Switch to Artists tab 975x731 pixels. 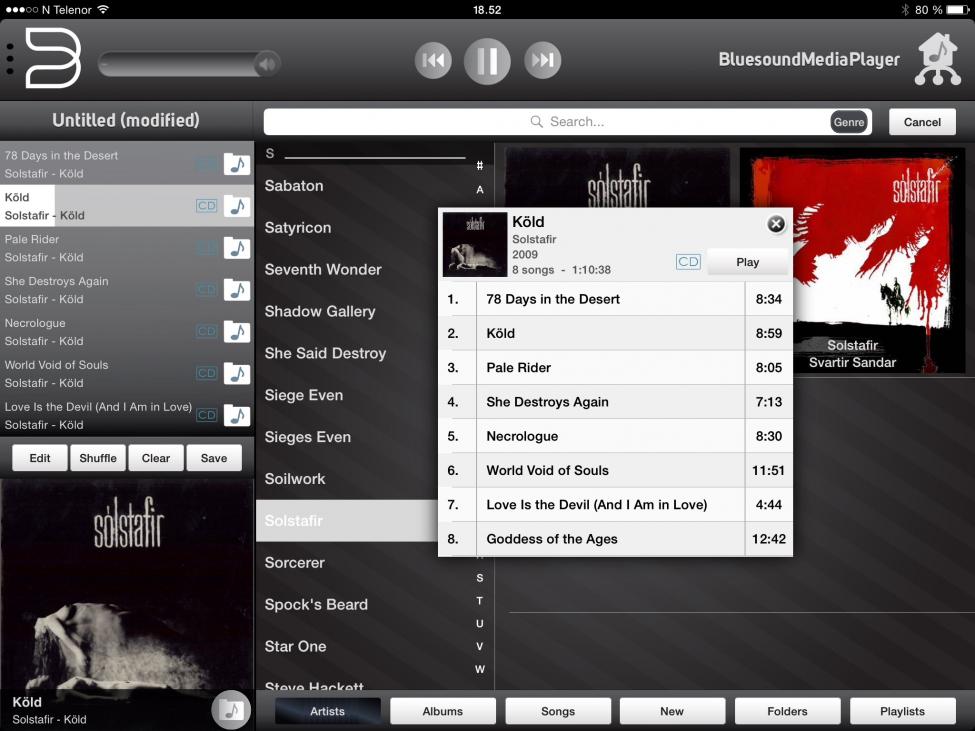327,711
